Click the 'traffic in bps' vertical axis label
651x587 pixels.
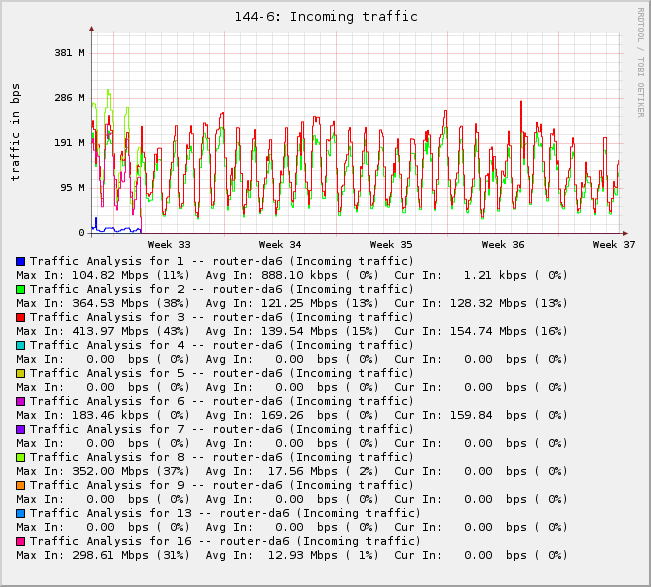click(x=15, y=132)
